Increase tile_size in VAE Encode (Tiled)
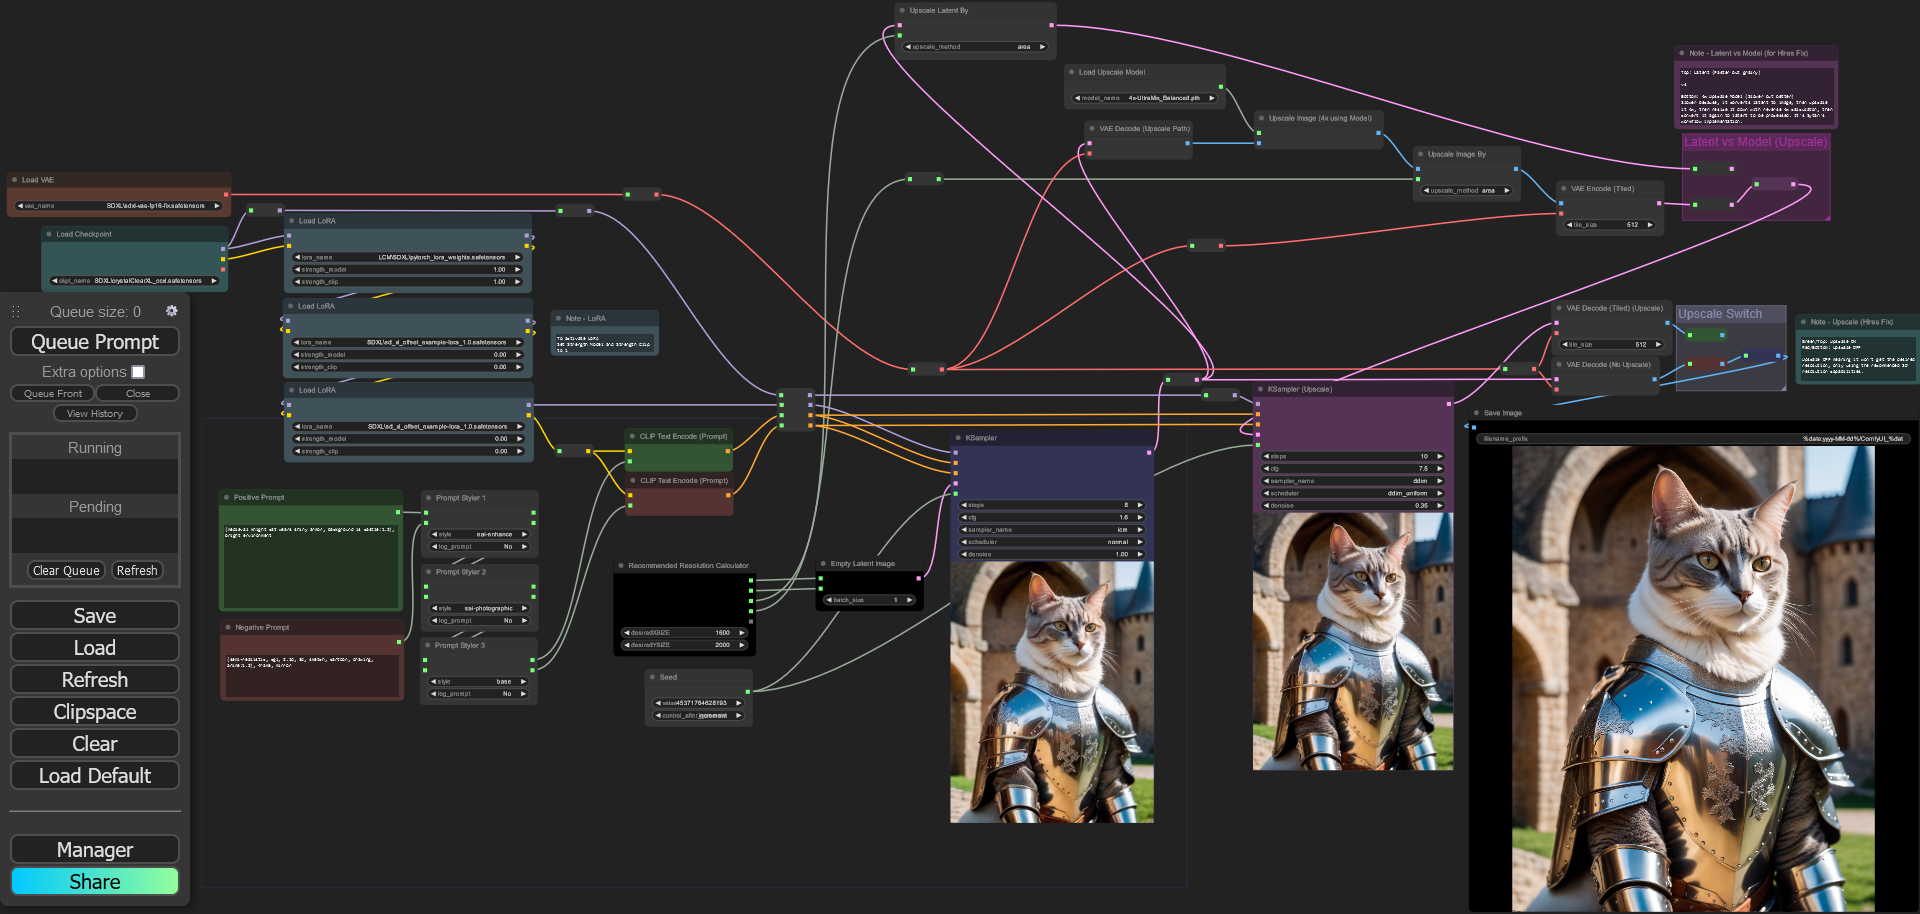Image resolution: width=1920 pixels, height=914 pixels. (1650, 225)
